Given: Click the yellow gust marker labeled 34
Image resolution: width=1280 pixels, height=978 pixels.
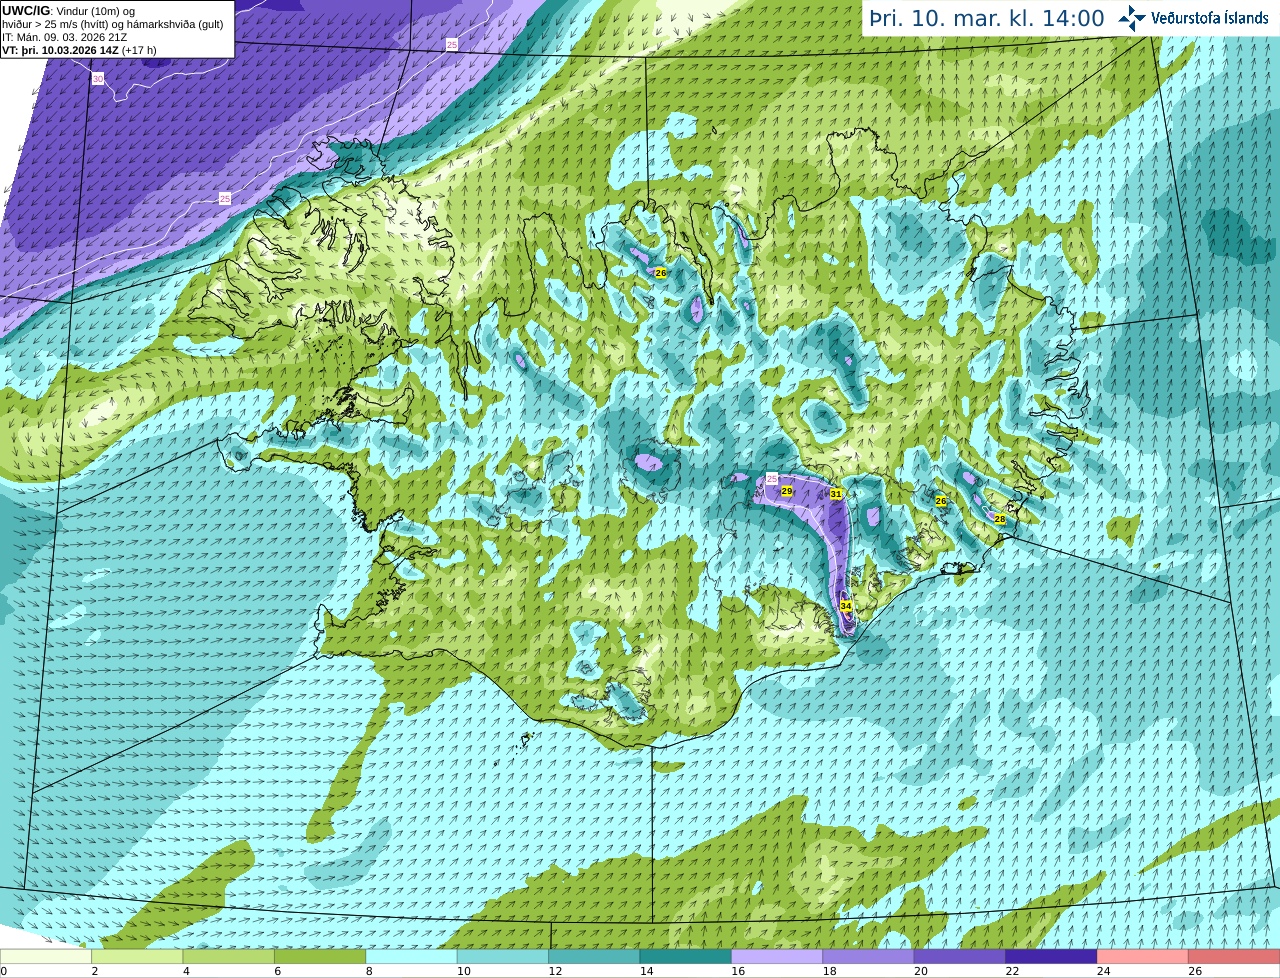Looking at the screenshot, I should click(x=846, y=606).
